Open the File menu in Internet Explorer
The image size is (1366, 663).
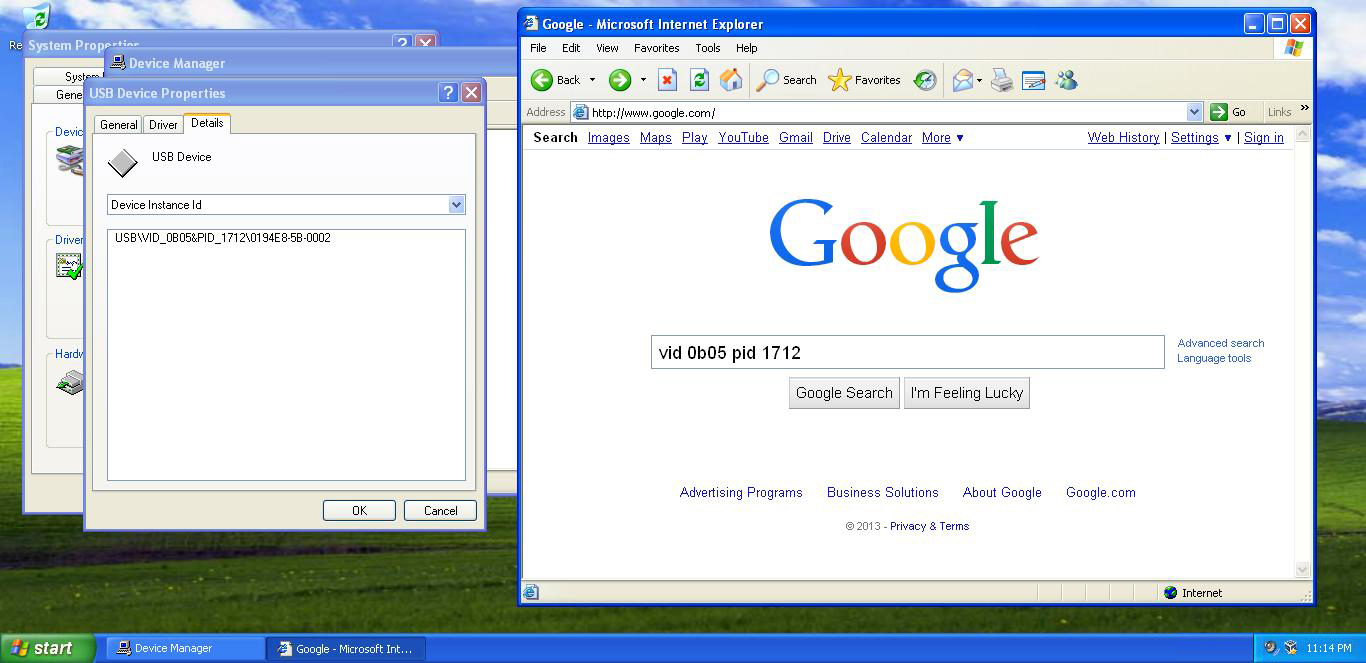pos(538,48)
